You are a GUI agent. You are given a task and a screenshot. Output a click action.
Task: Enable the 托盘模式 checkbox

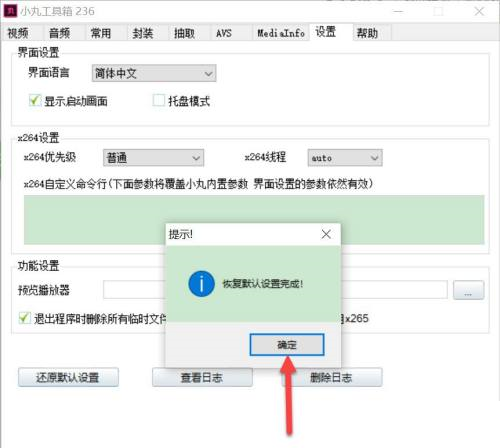[159, 100]
